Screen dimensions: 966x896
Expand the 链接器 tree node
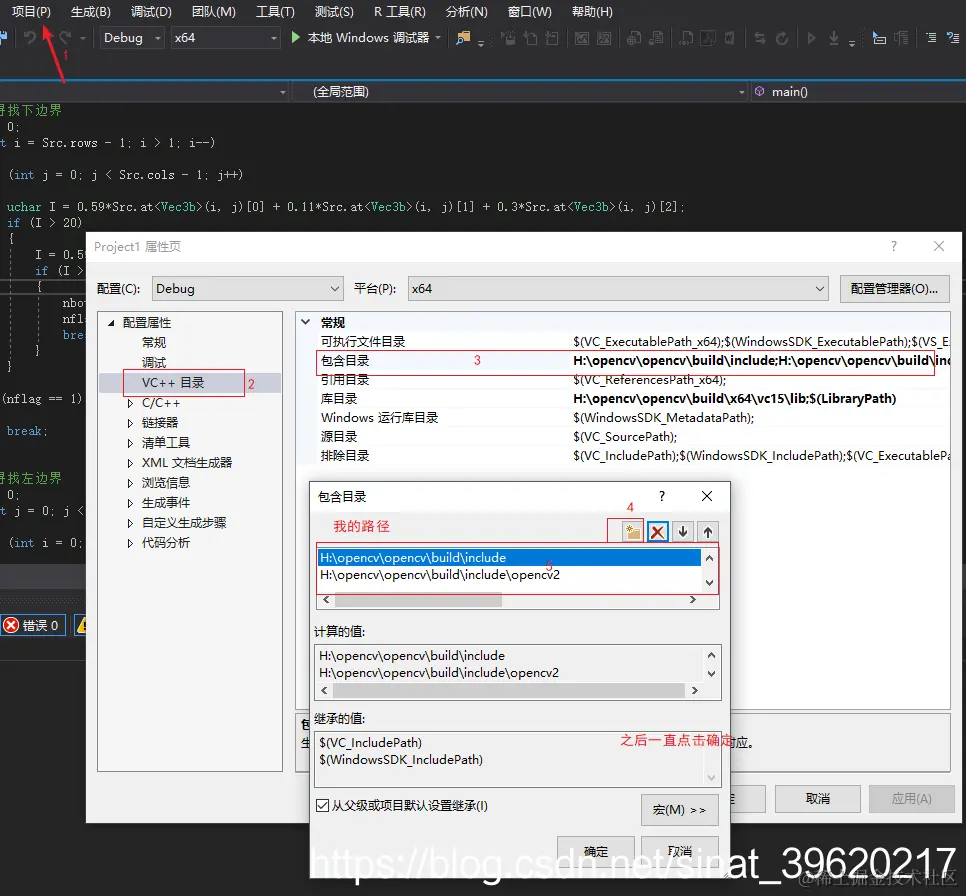(130, 423)
